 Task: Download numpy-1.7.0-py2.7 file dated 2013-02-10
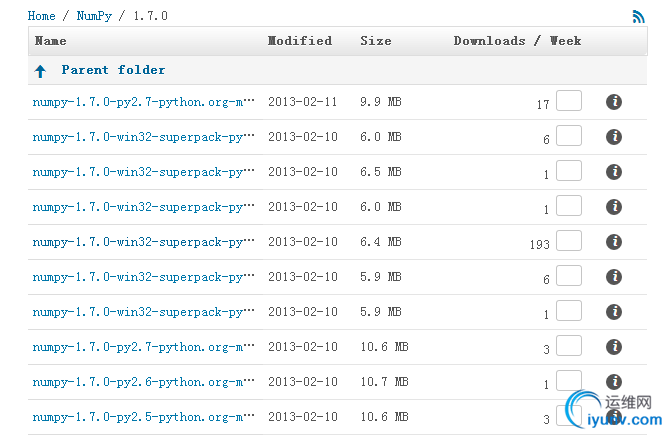(144, 347)
